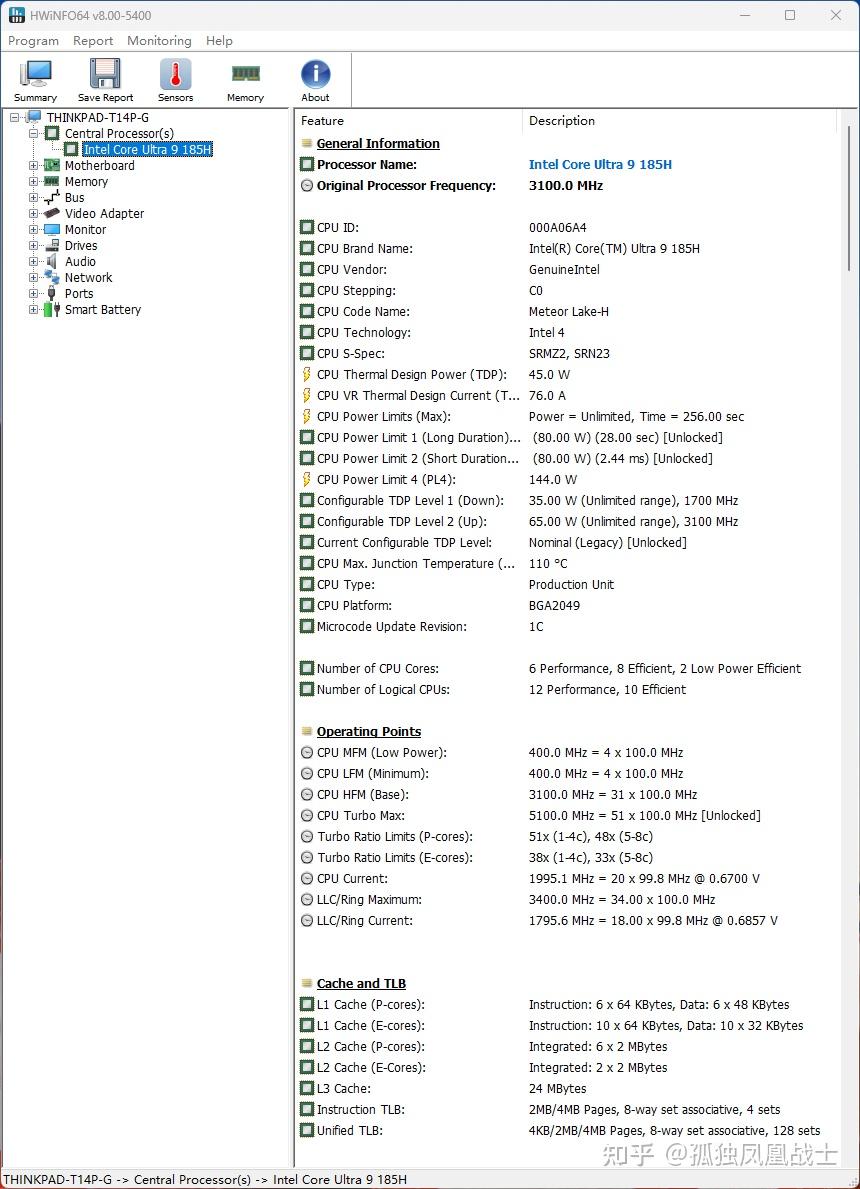Click chip icon beside Processor Name

tap(306, 165)
